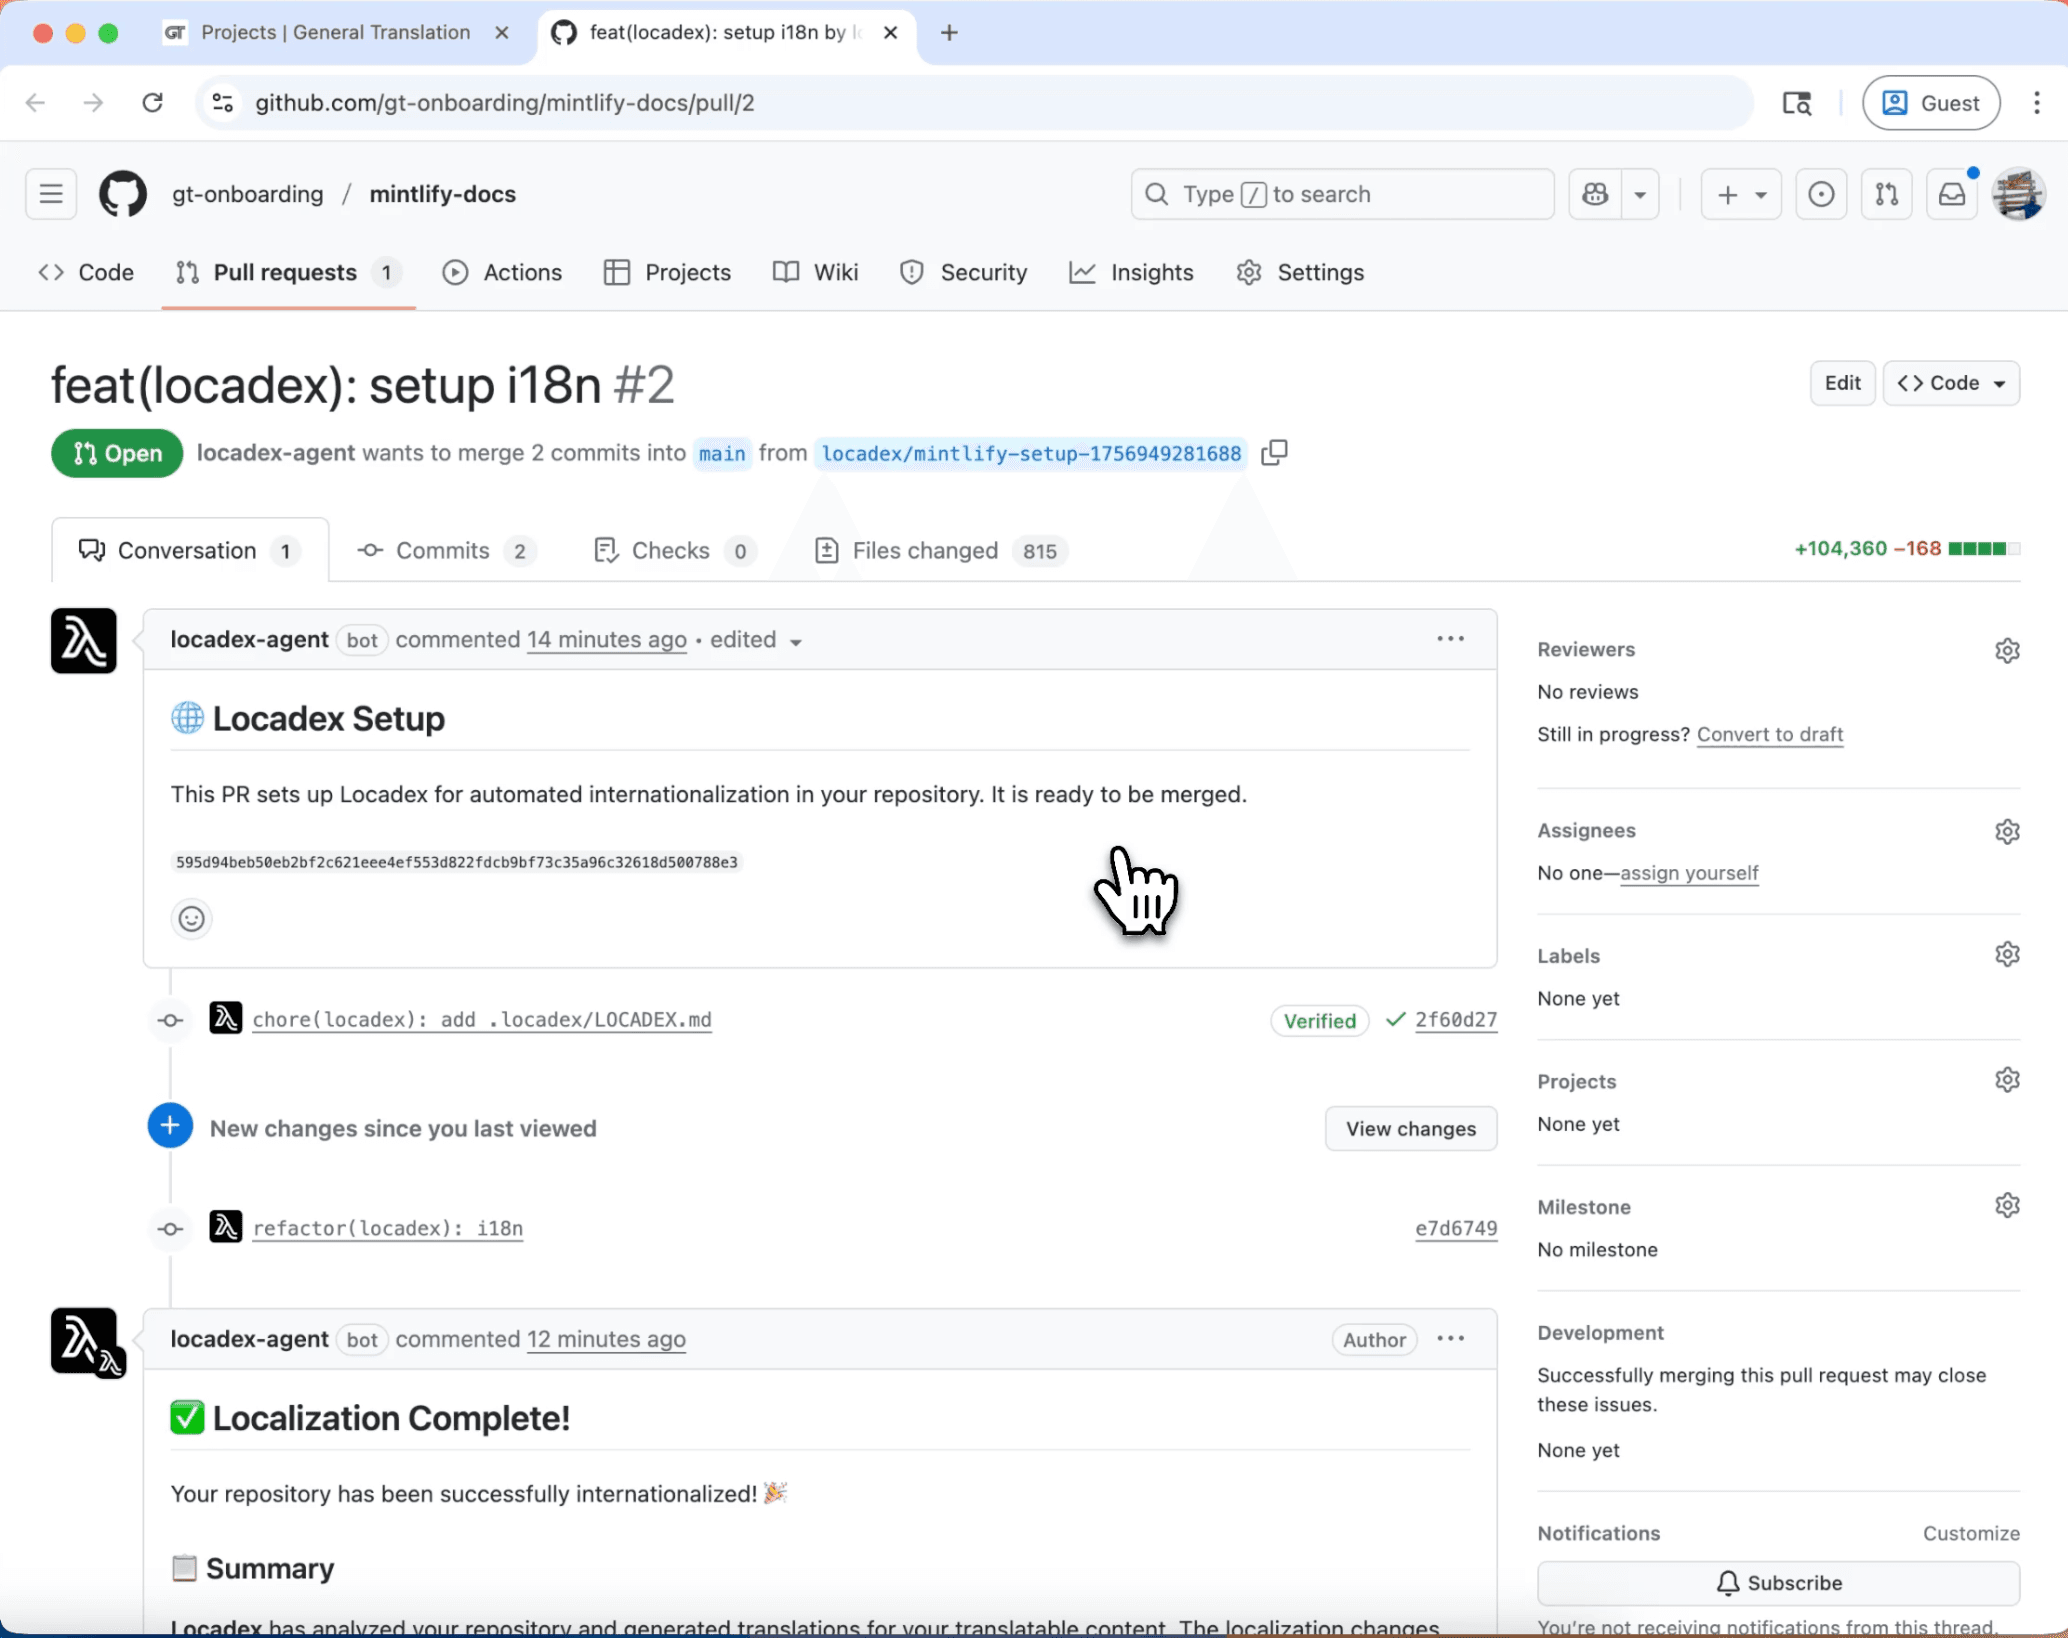This screenshot has height=1638, width=2068.
Task: Open the Milestone settings gear
Action: pyautogui.click(x=2008, y=1204)
